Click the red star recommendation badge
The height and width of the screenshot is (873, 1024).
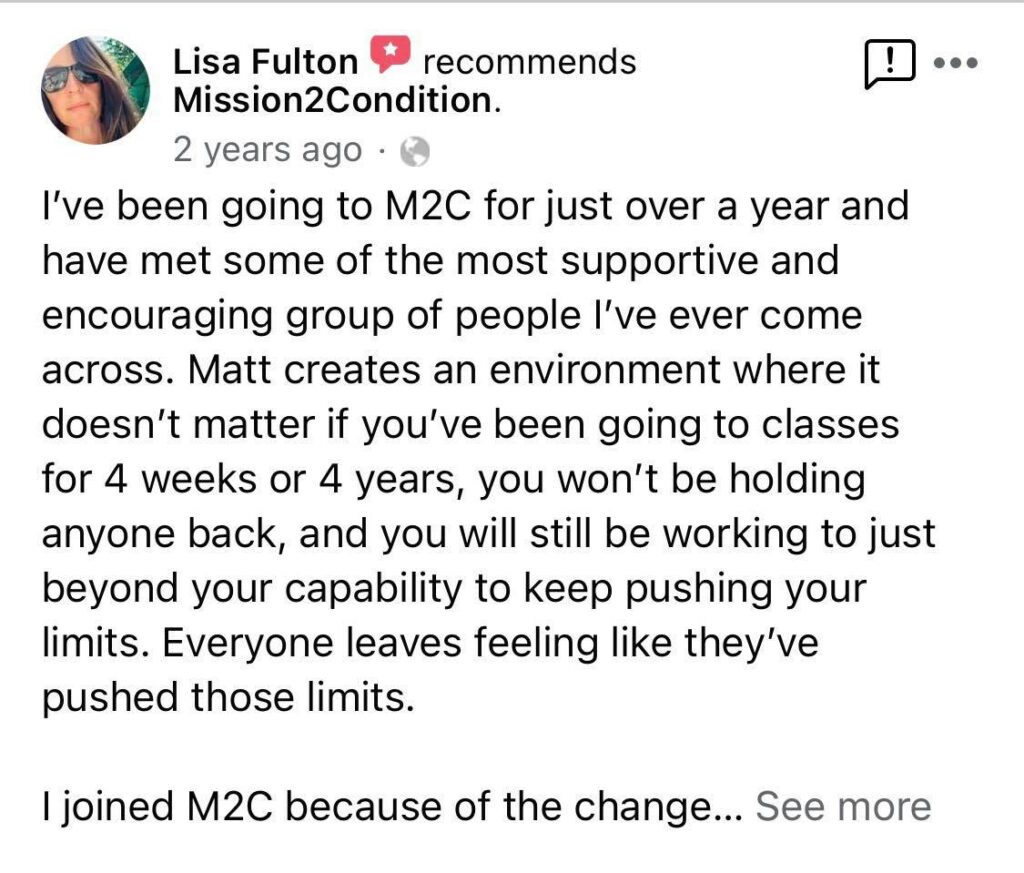coord(391,54)
